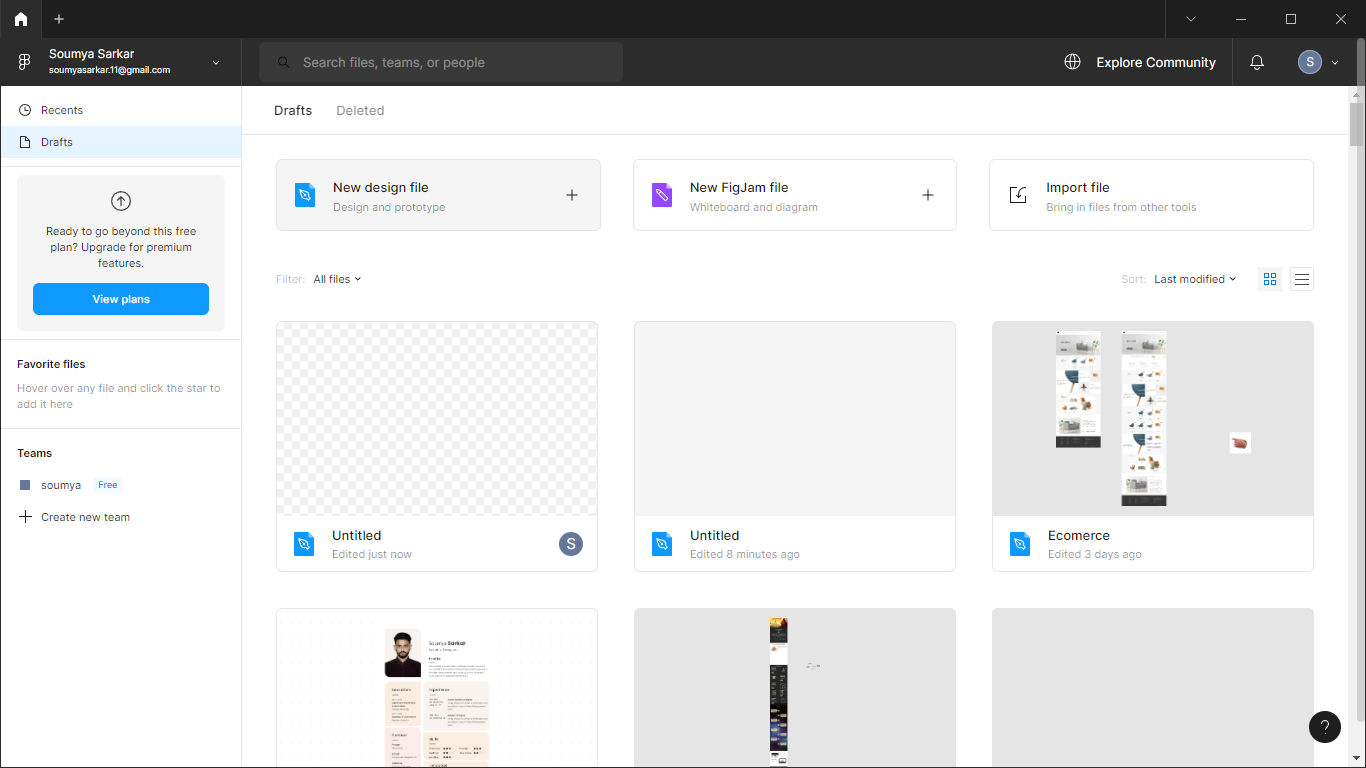Expand the profile menu chevron
This screenshot has height=768, width=1366.
pyautogui.click(x=1335, y=62)
